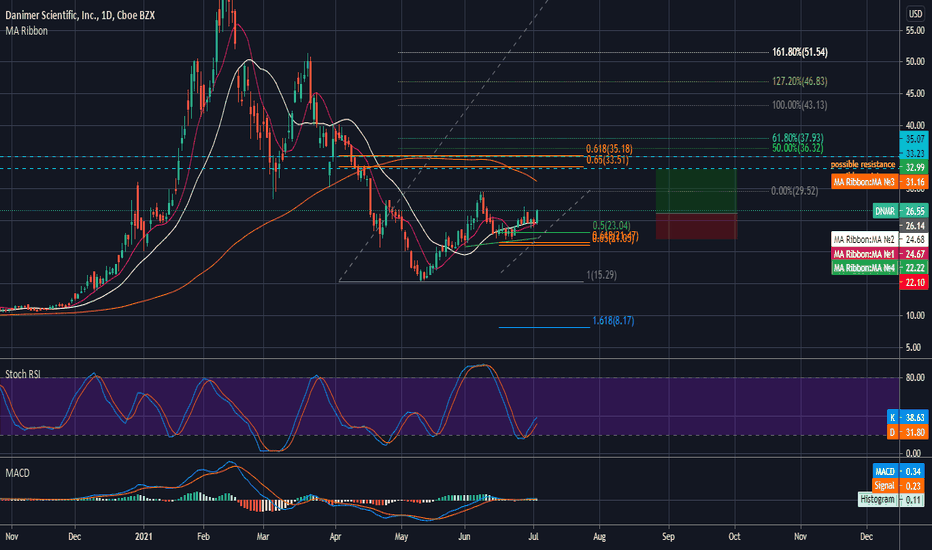
Task: Click the red 22.10 price tag
Action: (914, 282)
